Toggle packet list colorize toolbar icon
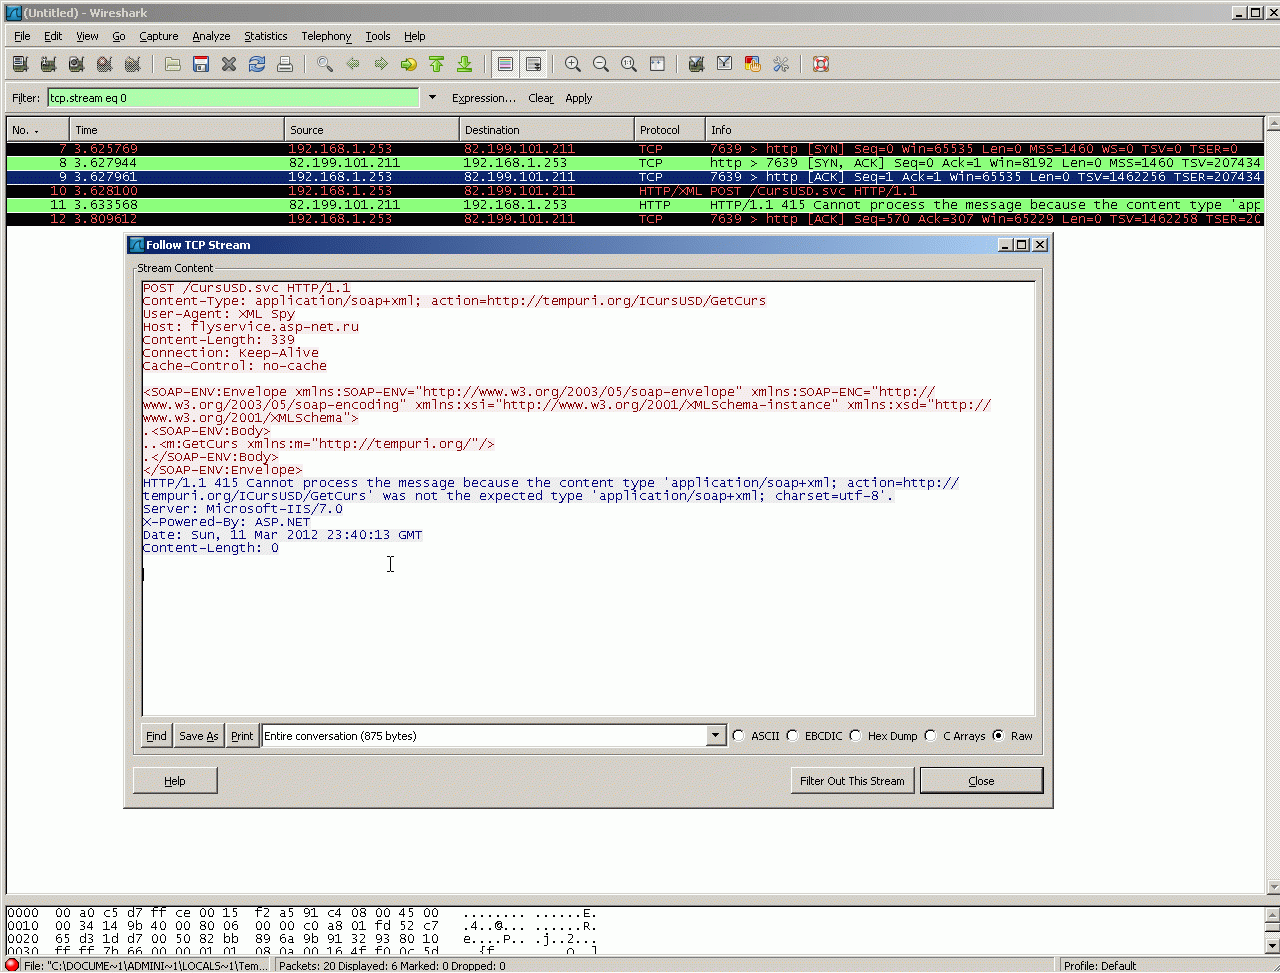Viewport: 1280px width, 973px height. tap(505, 64)
